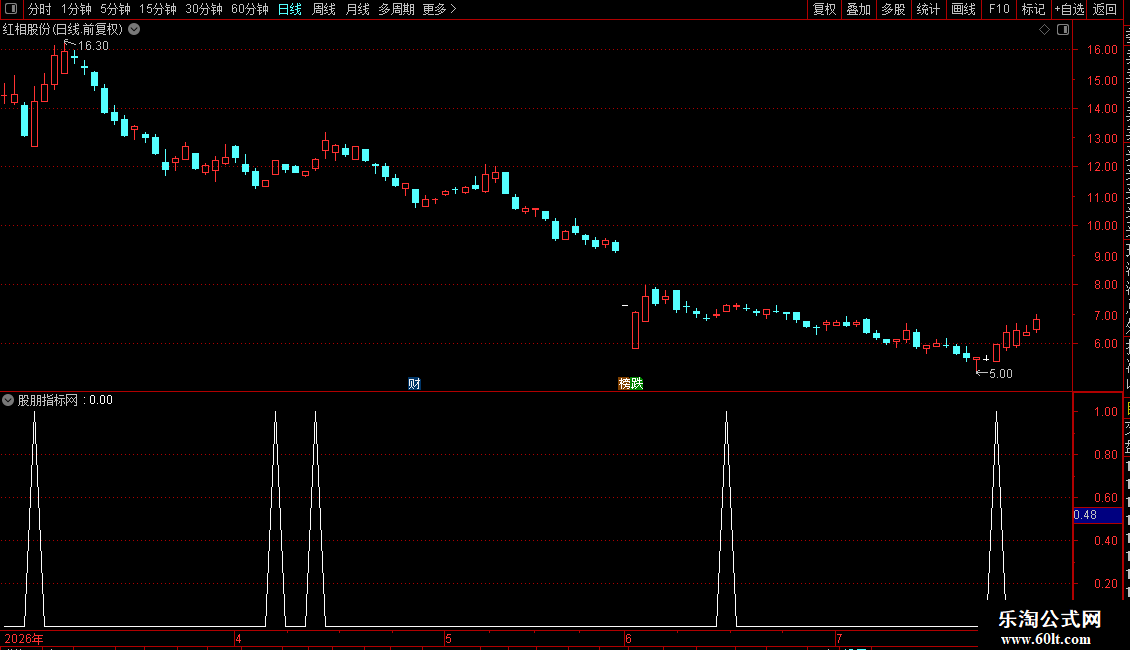Click the 股朋指标网 : 0.00 indicator label
This screenshot has width=1130, height=650.
(x=65, y=400)
